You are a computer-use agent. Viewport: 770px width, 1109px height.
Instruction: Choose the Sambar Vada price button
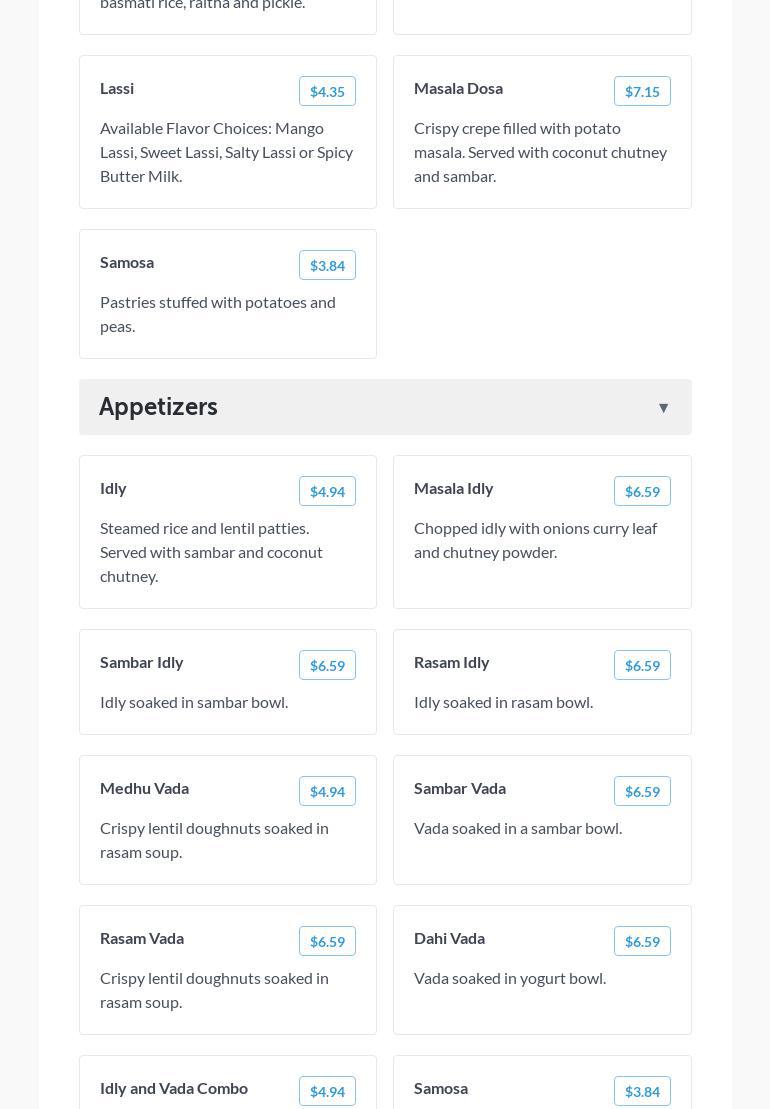pyautogui.click(x=642, y=791)
